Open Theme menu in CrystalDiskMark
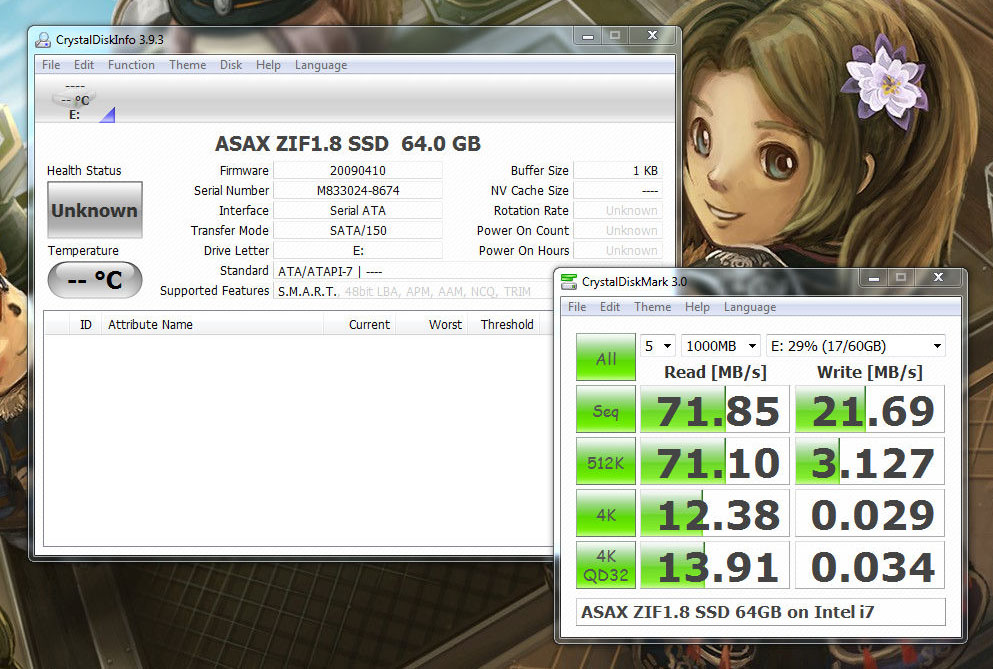 pos(652,307)
